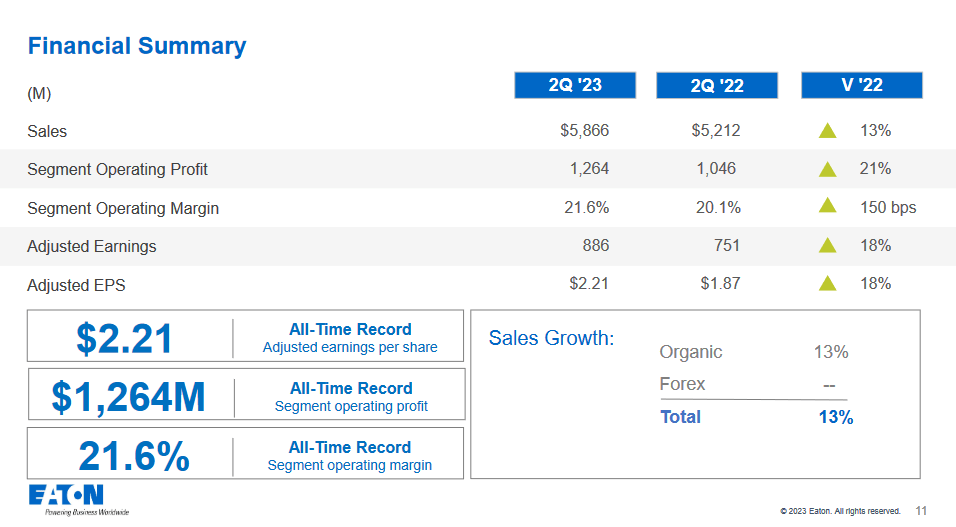Click the $1,264M record figure

pos(128,397)
